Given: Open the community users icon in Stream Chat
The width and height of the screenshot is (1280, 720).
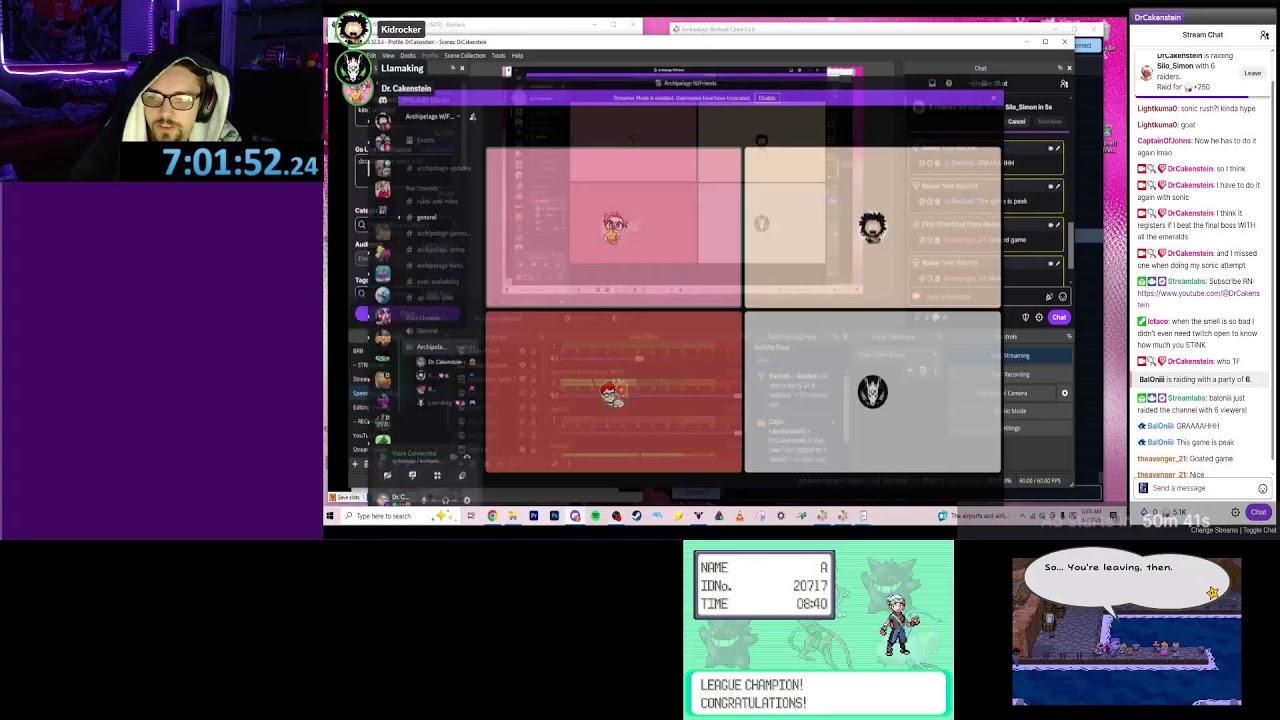Looking at the screenshot, I should pos(1264,35).
